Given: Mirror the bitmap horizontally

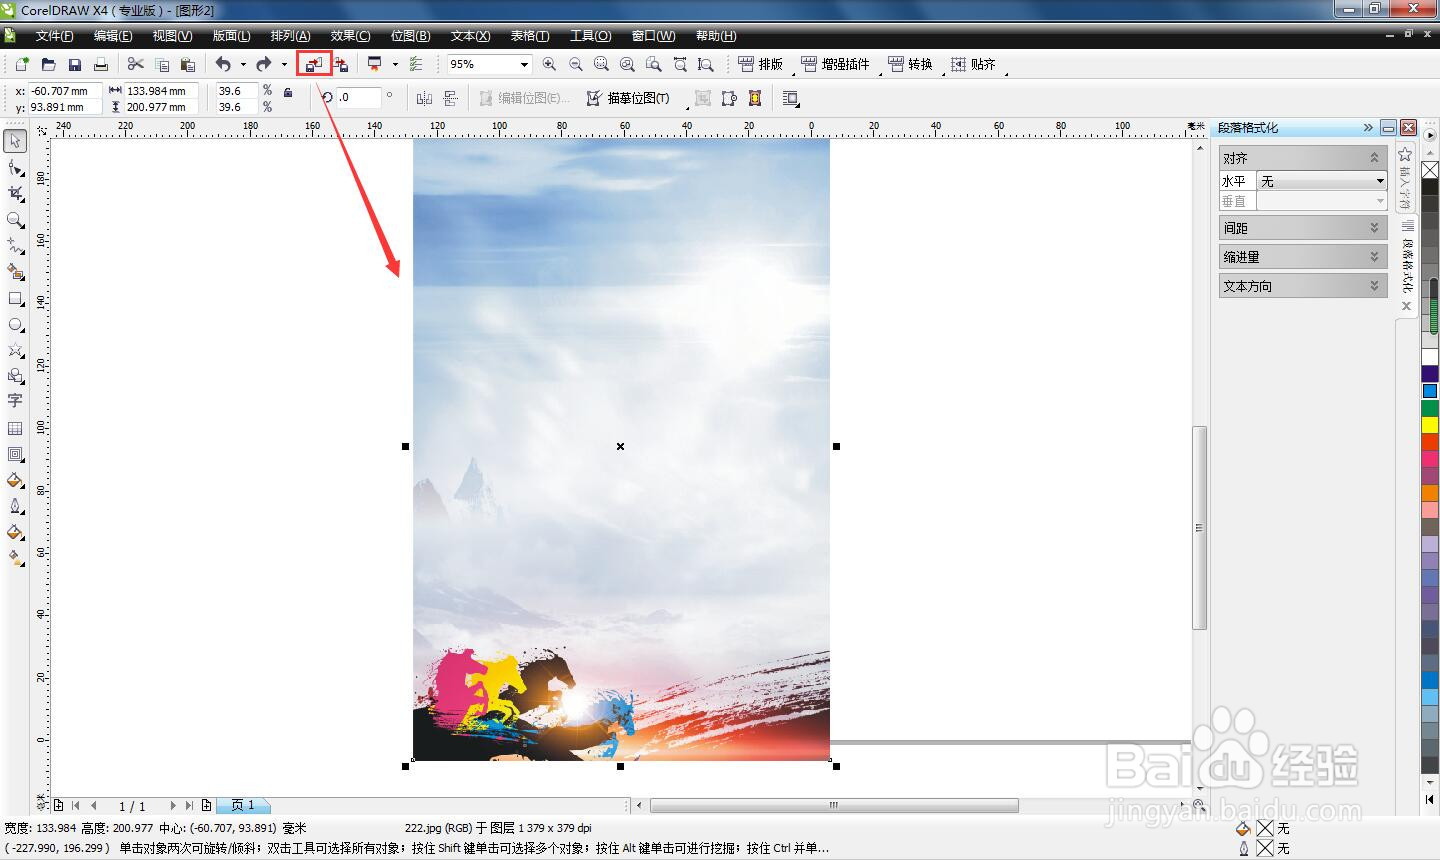Looking at the screenshot, I should coord(424,98).
